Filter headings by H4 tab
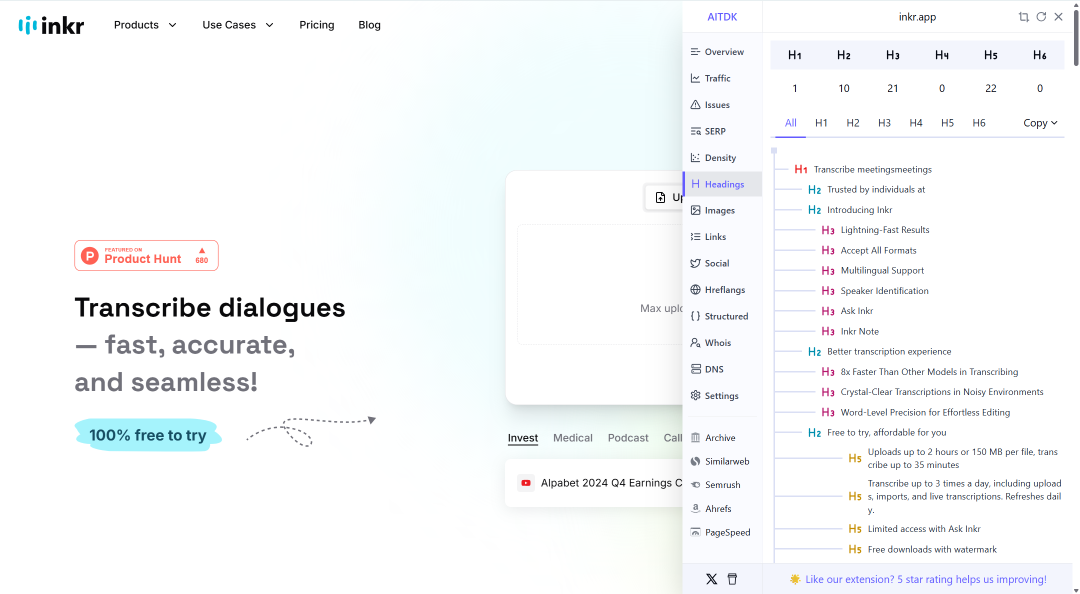Screen dimensions: 1080x594 point(915,123)
